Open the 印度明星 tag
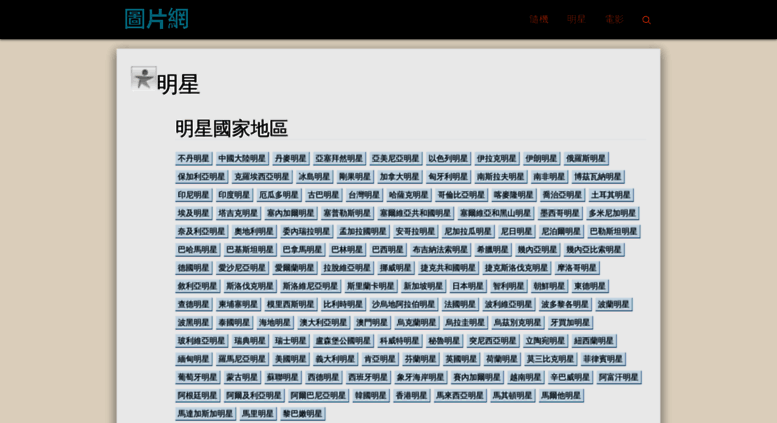777x423 pixels. tap(234, 195)
